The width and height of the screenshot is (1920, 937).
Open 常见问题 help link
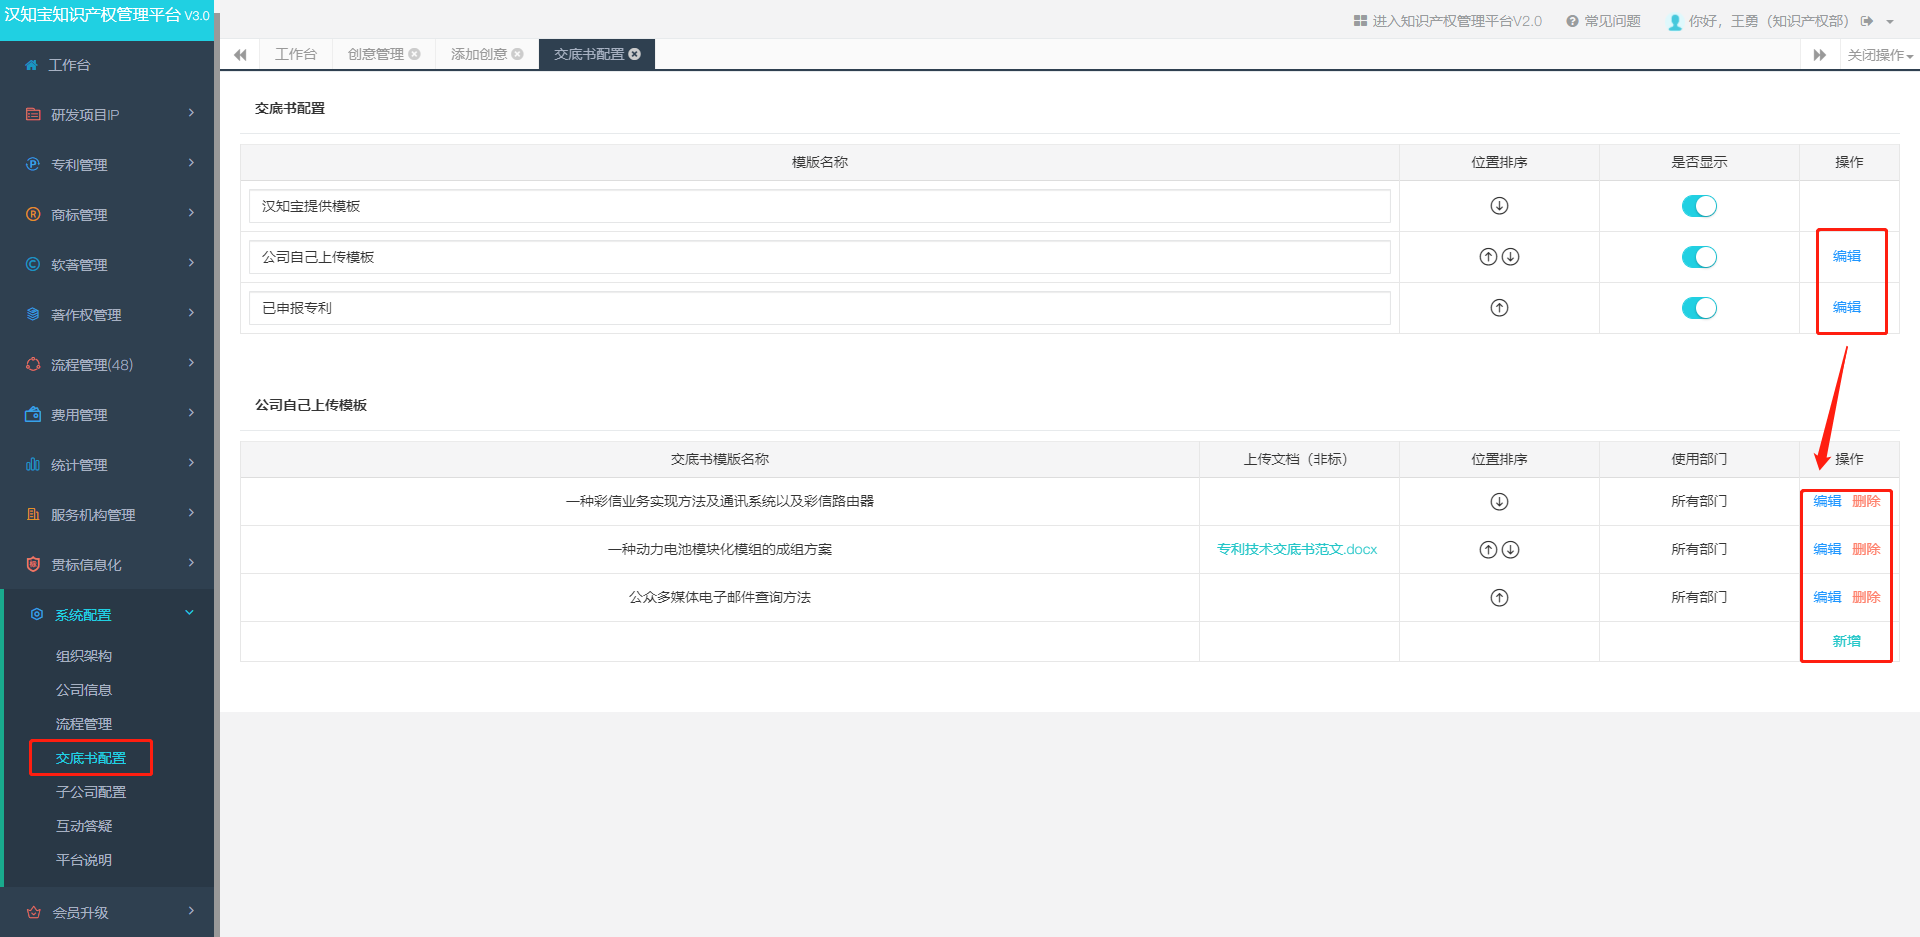tap(1604, 21)
